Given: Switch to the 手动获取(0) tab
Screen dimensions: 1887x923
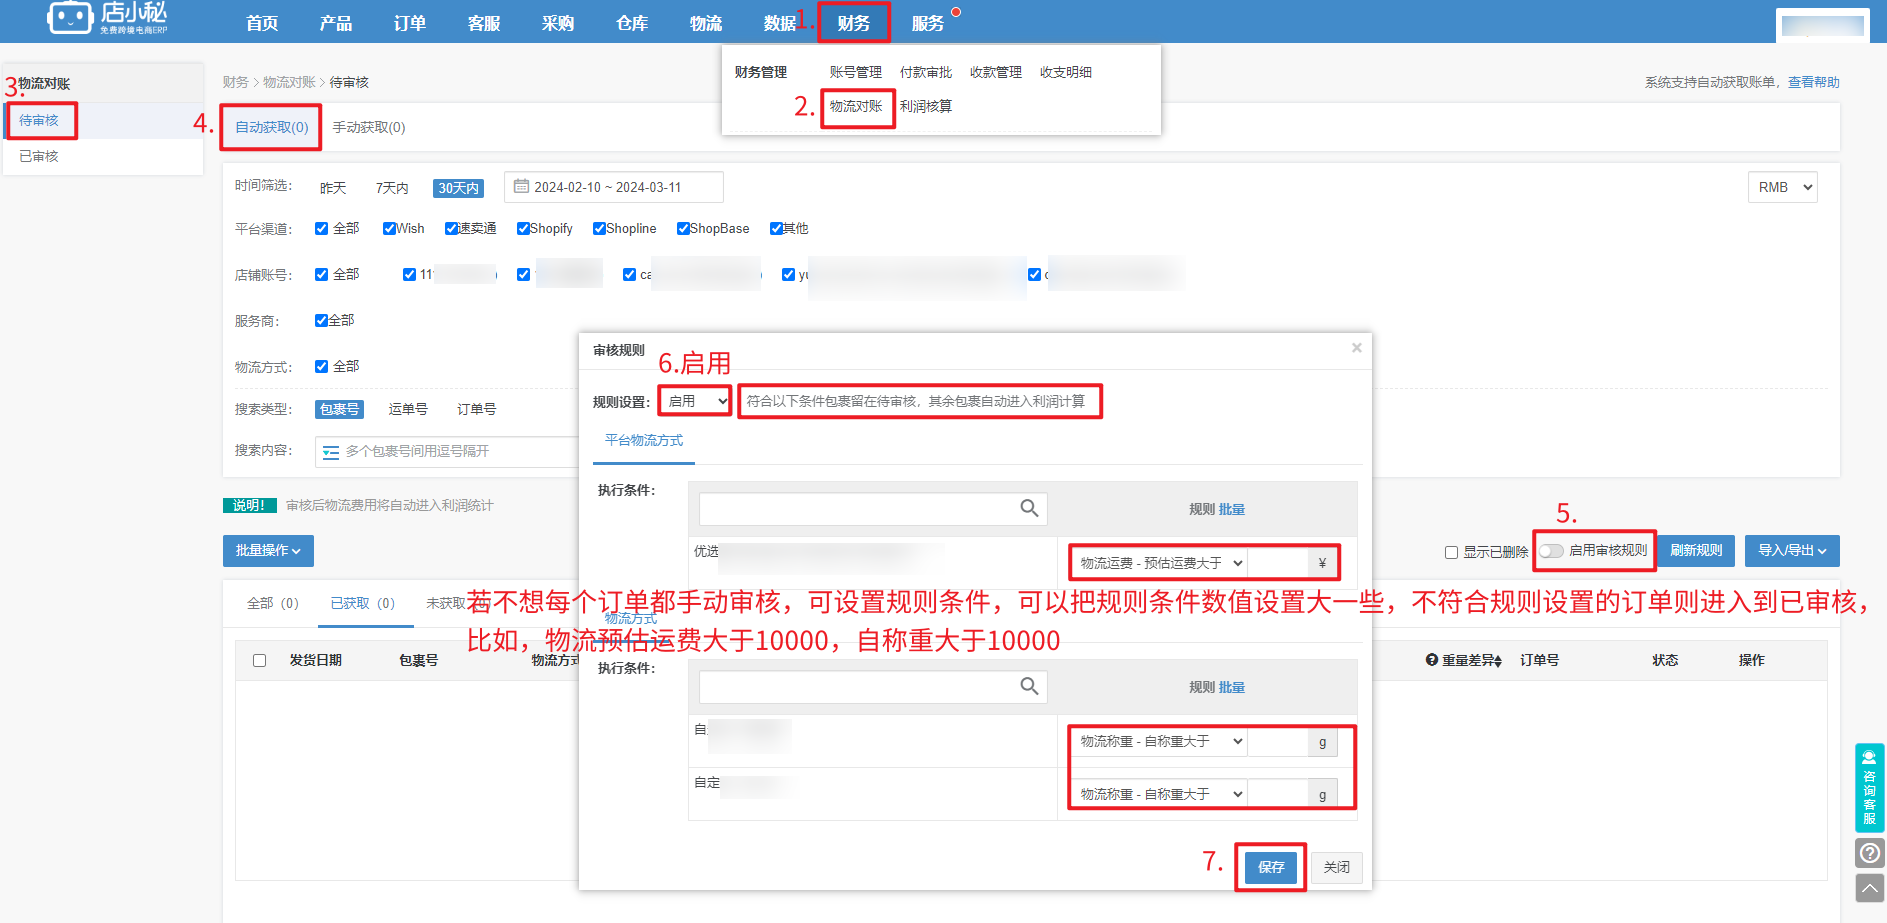Looking at the screenshot, I should (x=369, y=127).
